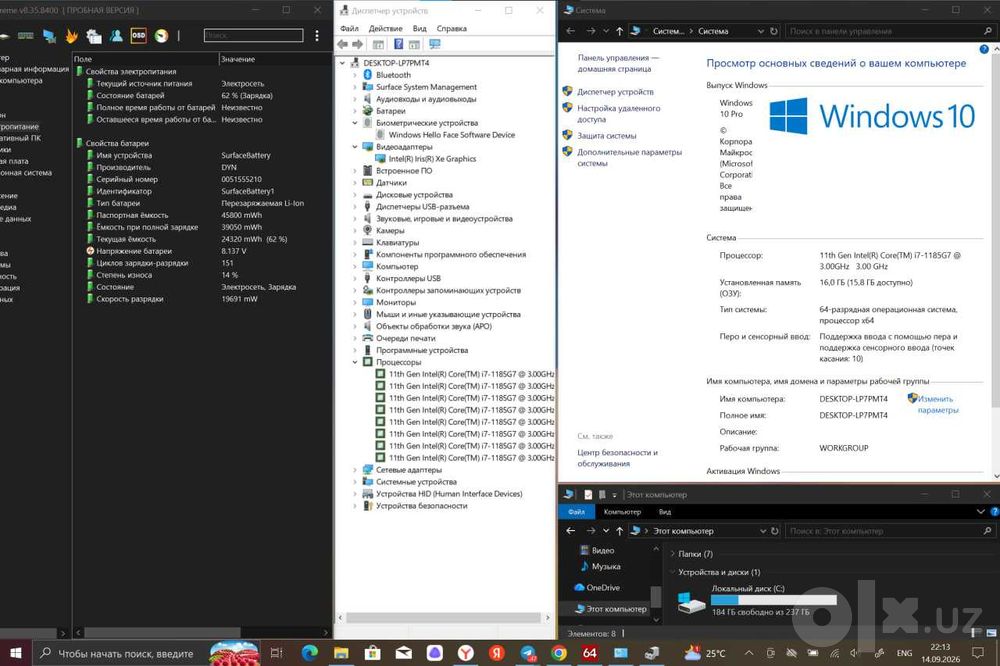This screenshot has height=666, width=1000.
Task: Click up arrow in the Система window
Action: pos(619,31)
